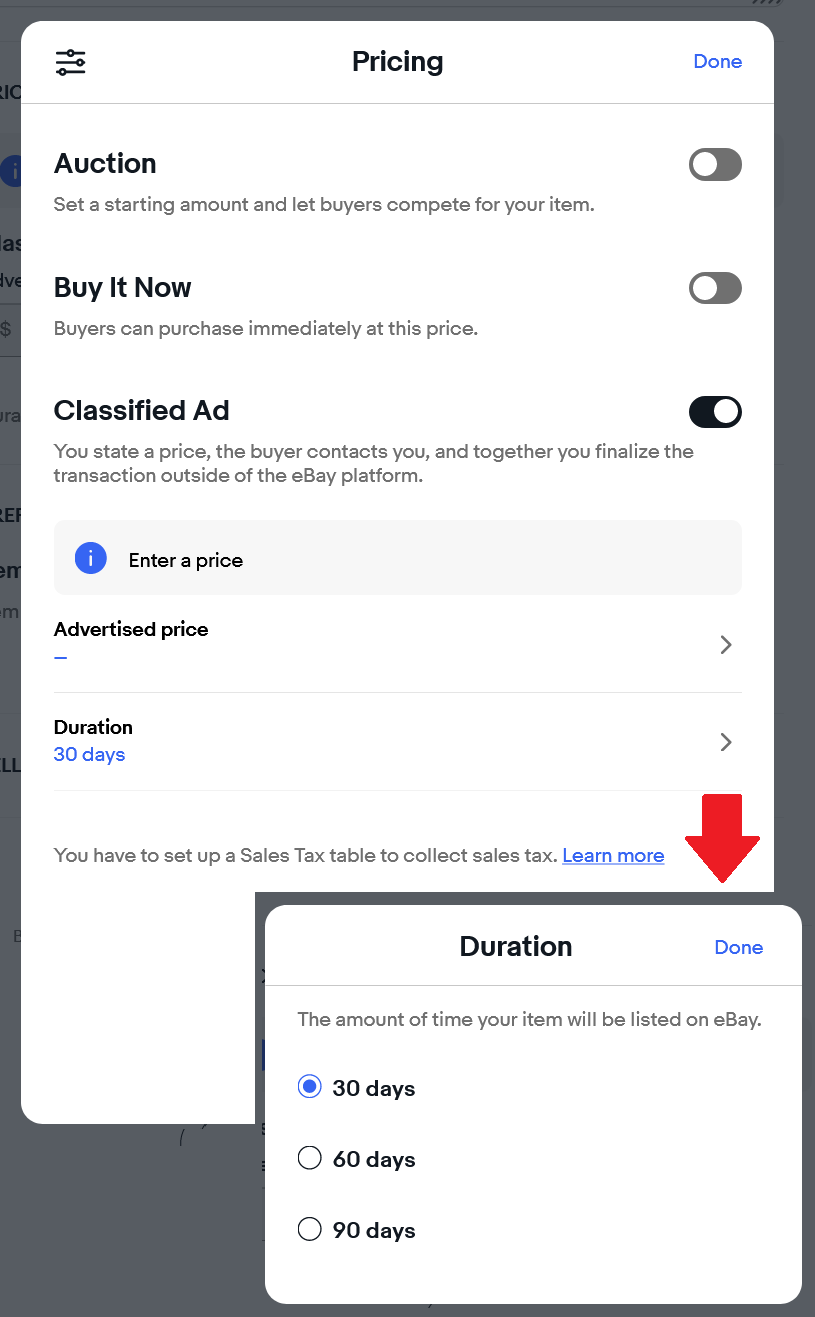815x1317 pixels.
Task: Open the Duration row chevron arrow
Action: [726, 742]
